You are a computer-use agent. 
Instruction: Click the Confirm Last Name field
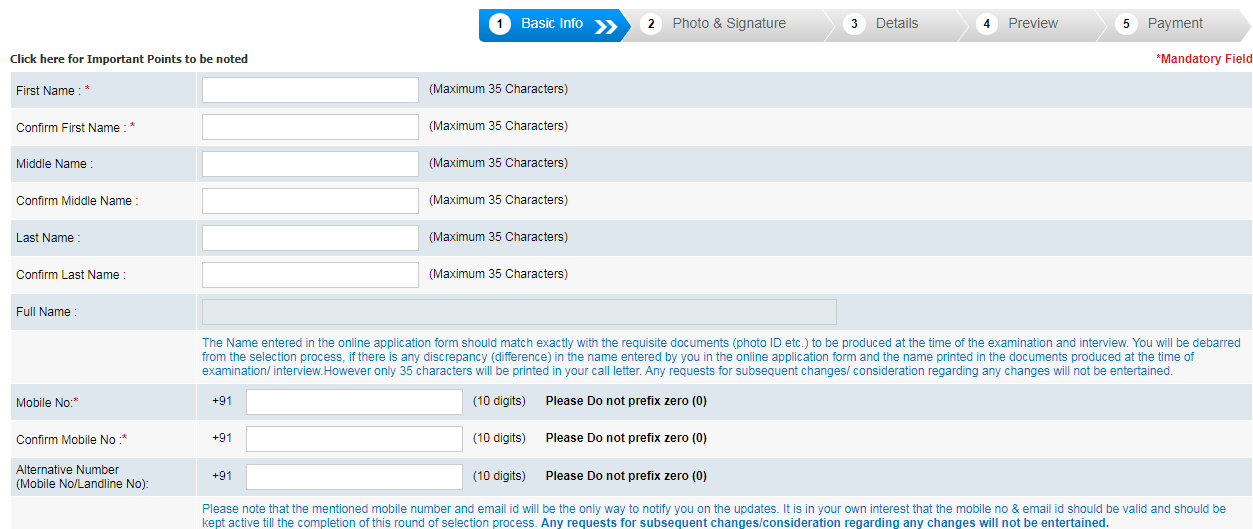310,275
